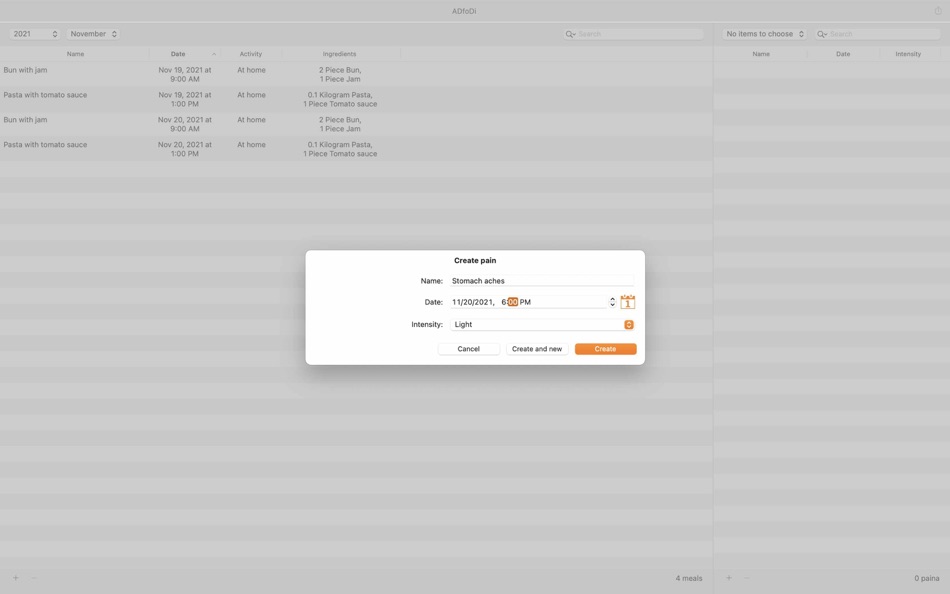
Task: Click the 'Nov 20, 2021 at 9:00 AM' cell
Action: coord(185,124)
